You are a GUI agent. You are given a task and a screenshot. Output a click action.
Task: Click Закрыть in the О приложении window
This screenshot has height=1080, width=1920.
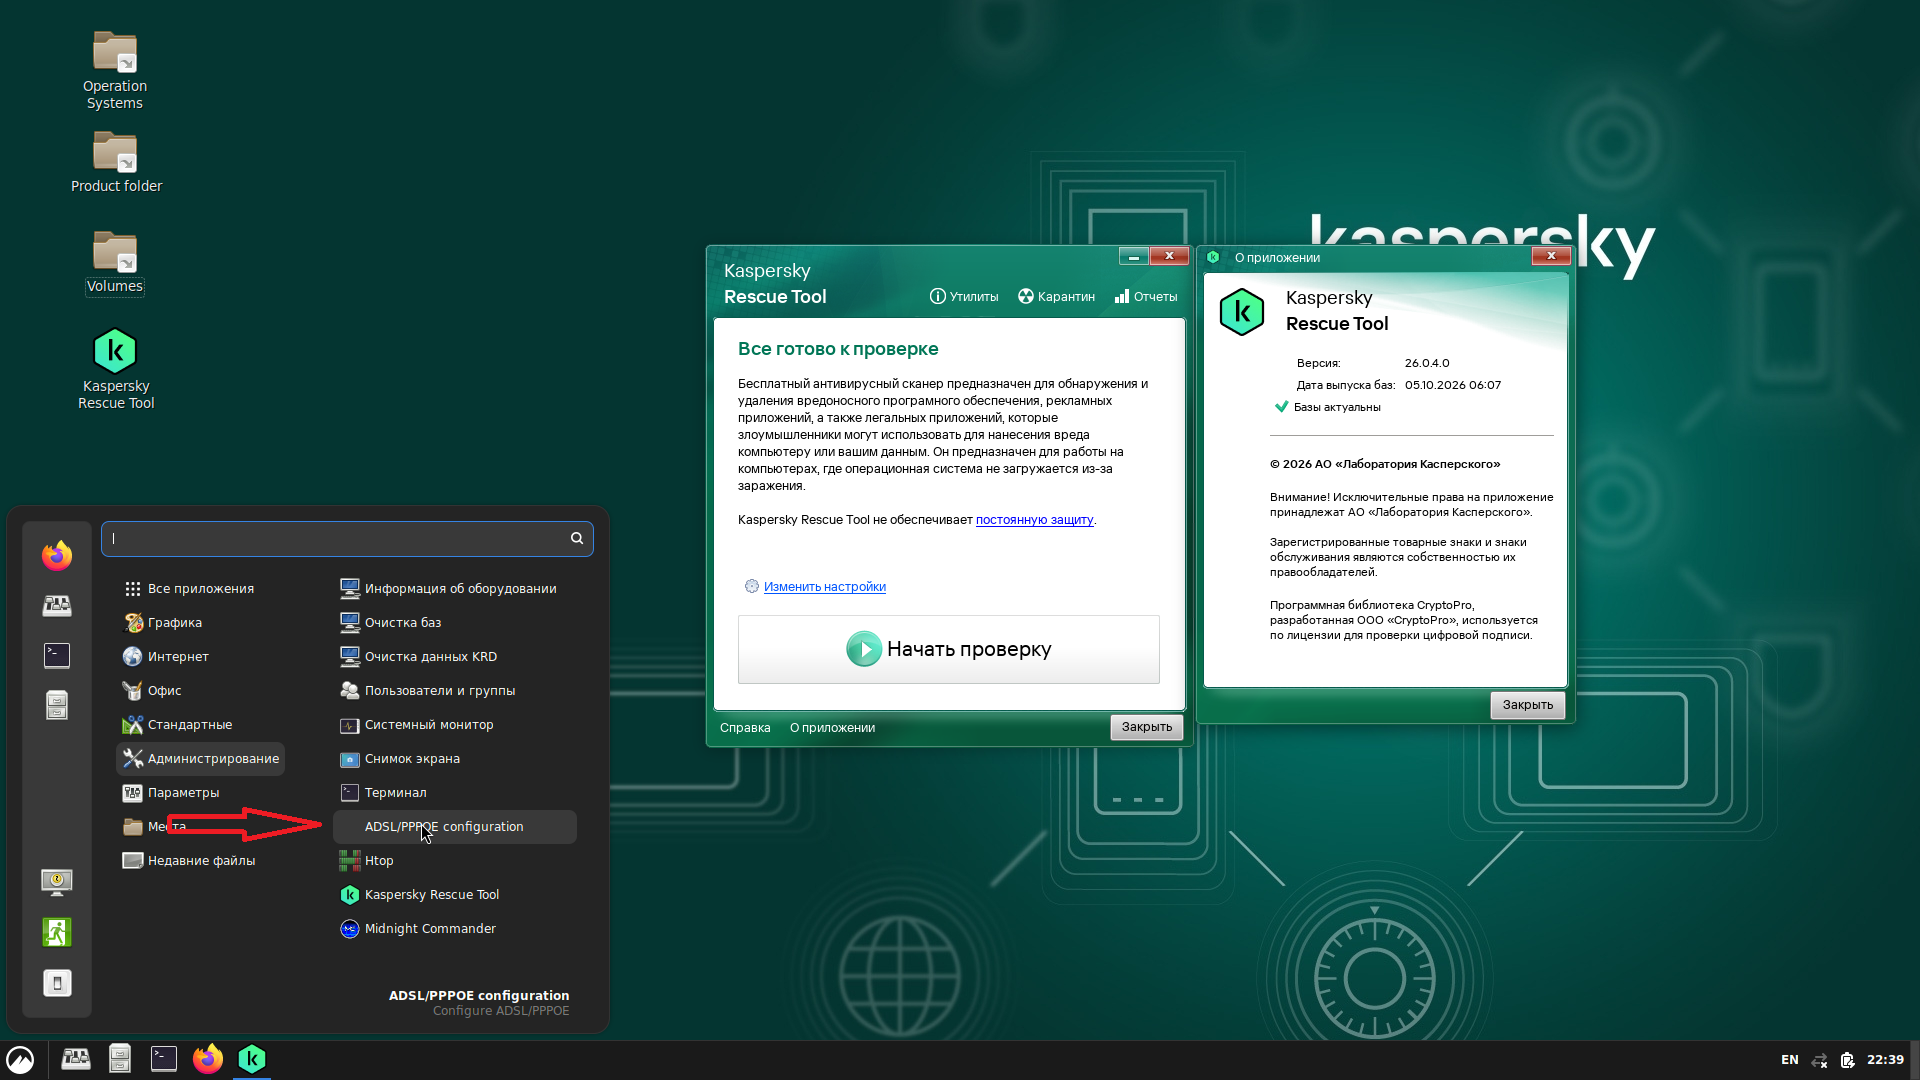[x=1528, y=705]
